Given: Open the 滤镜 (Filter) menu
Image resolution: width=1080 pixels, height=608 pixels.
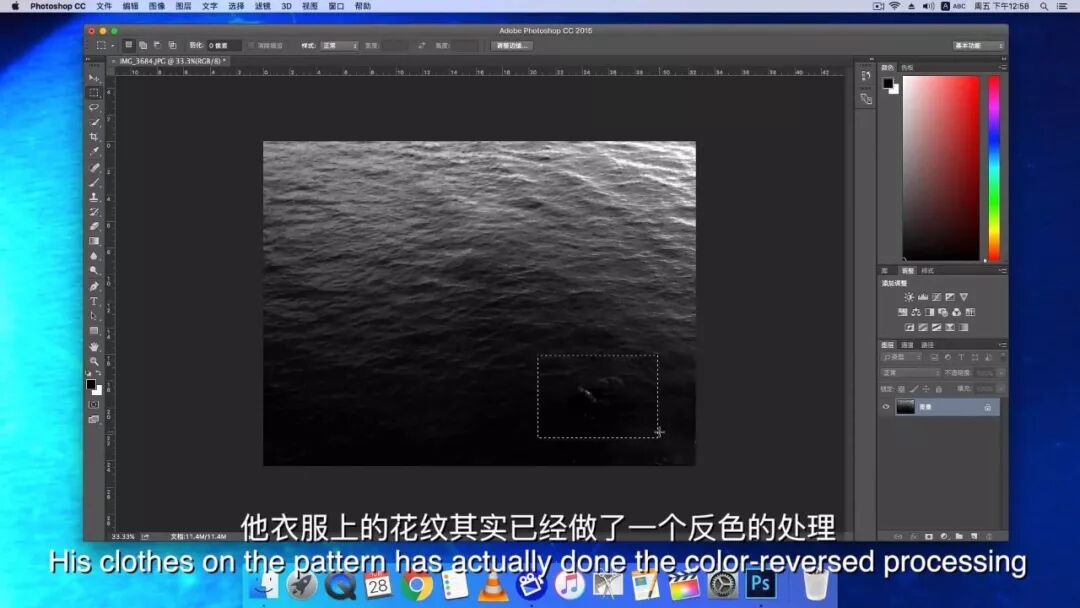Looking at the screenshot, I should tap(262, 6).
